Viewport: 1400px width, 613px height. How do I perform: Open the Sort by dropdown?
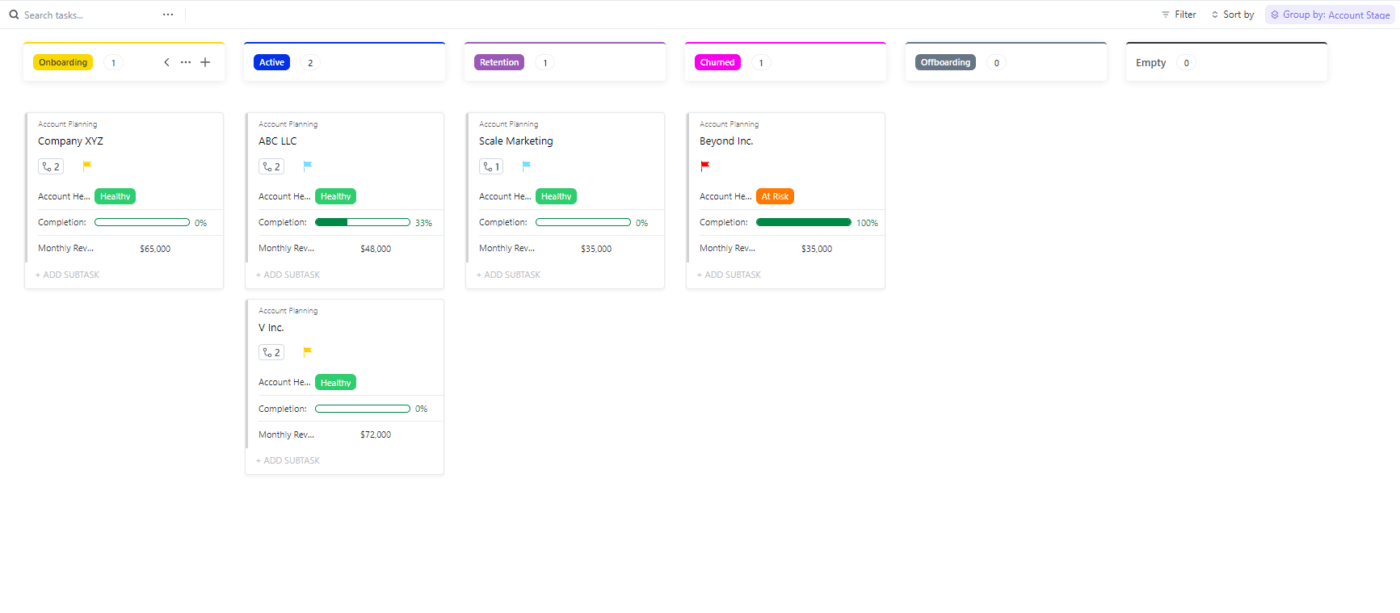pyautogui.click(x=1232, y=15)
